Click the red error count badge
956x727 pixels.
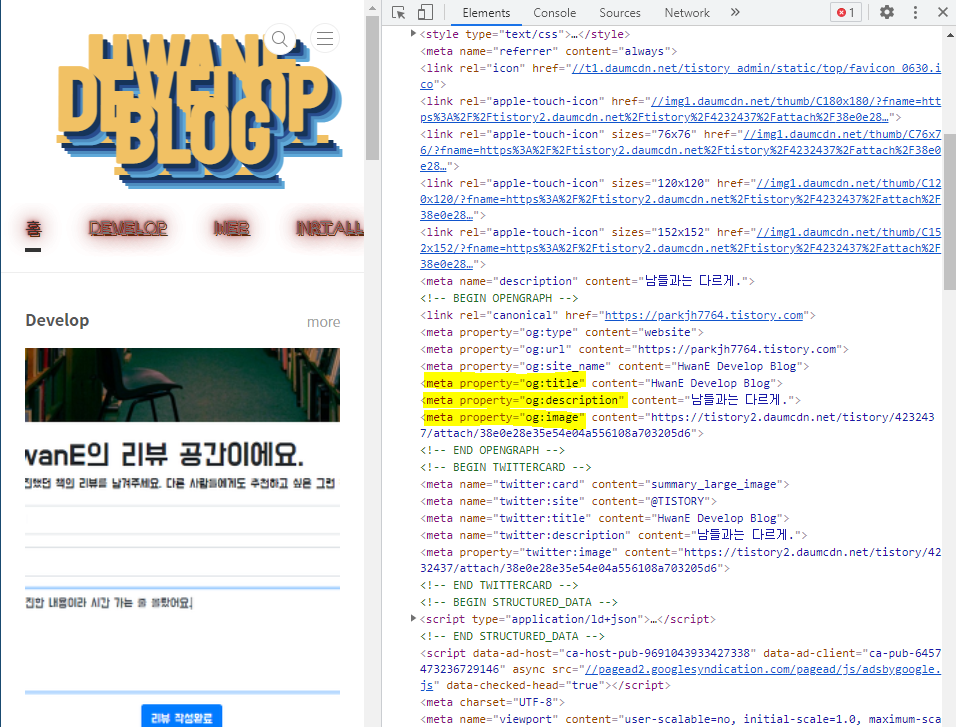846,12
